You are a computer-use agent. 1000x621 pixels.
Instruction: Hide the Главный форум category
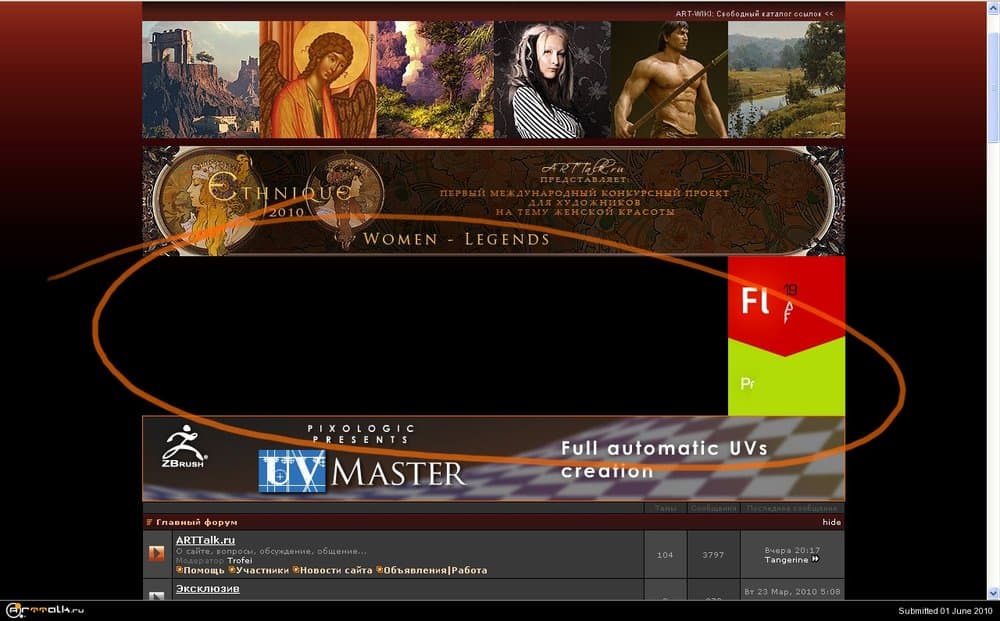(831, 522)
